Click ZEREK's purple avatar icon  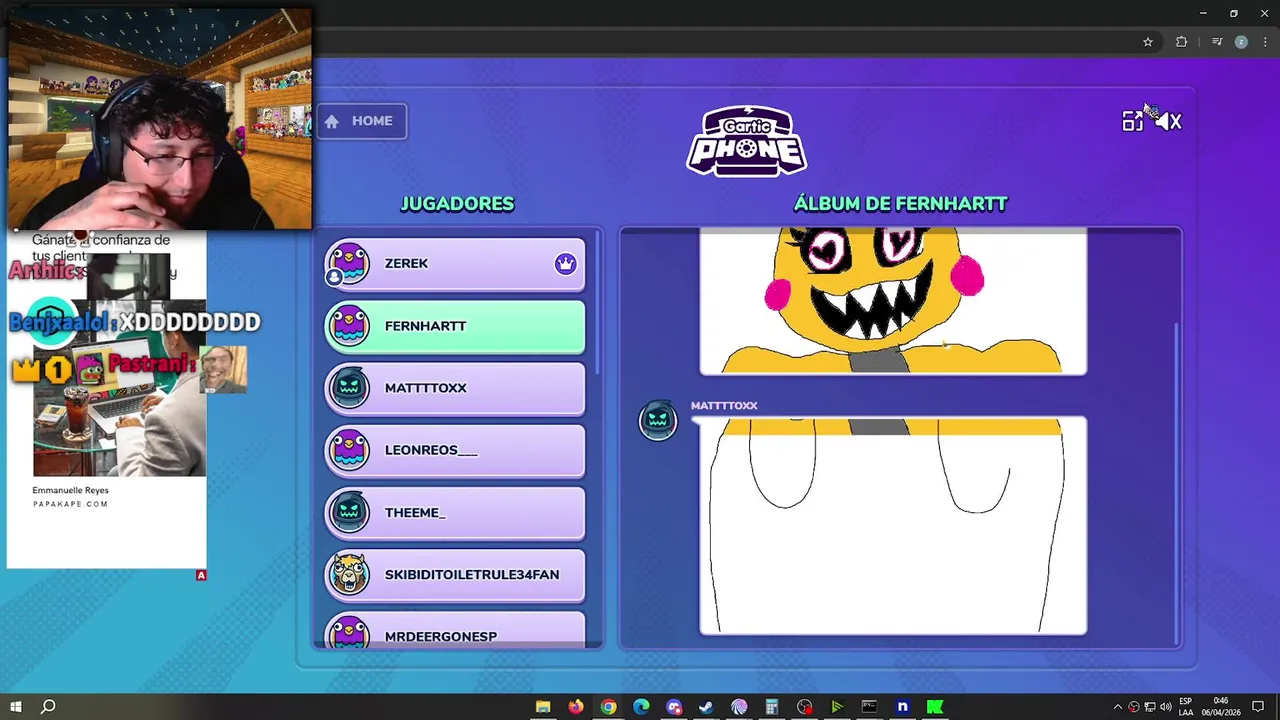pos(349,264)
